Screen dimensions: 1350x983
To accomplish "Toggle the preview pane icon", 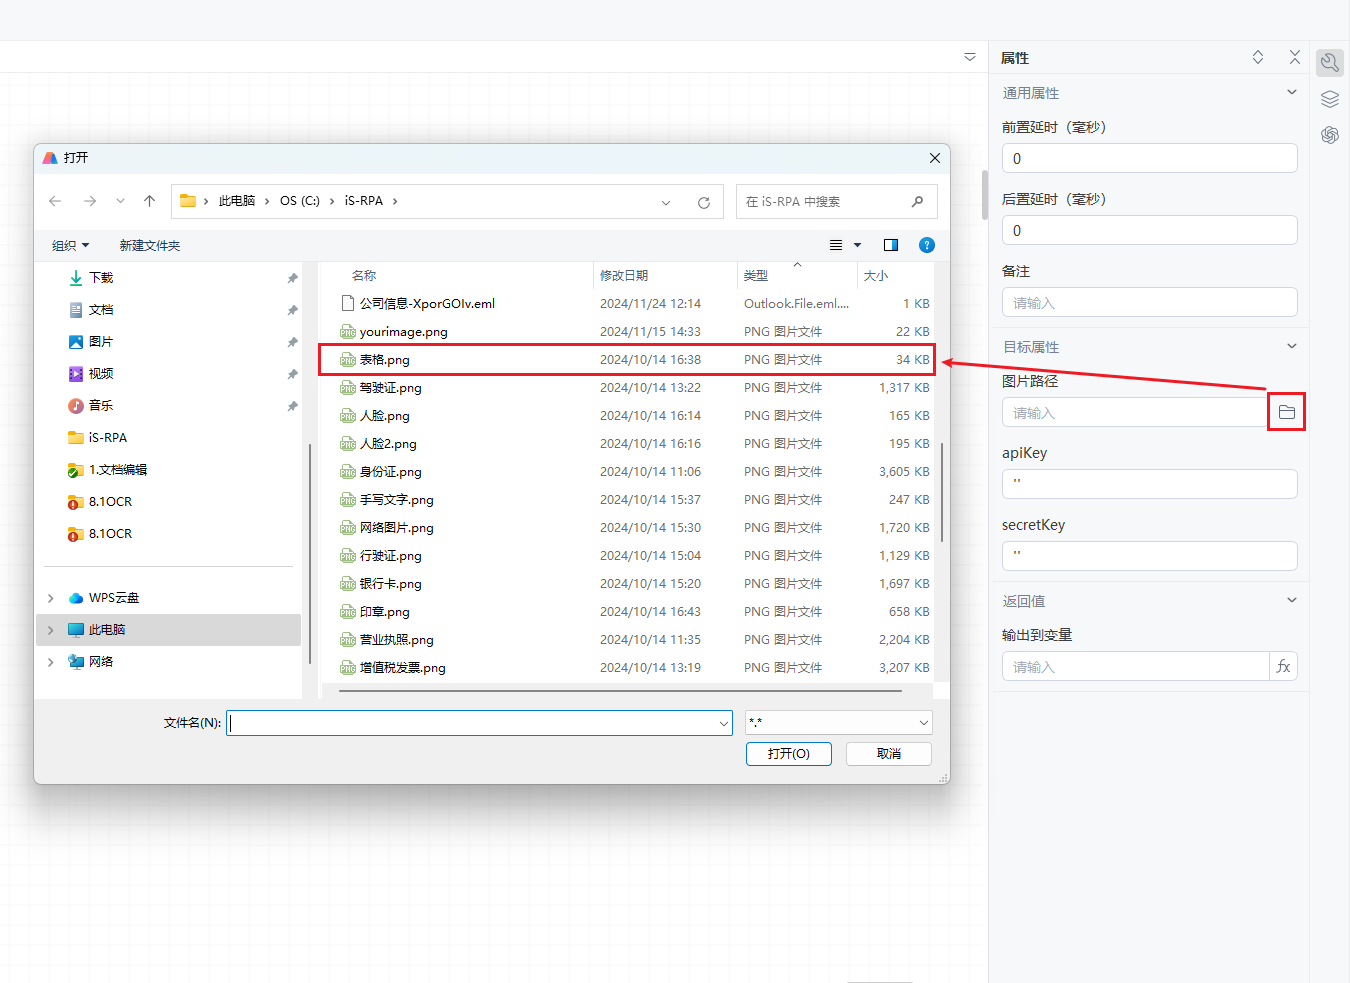I will pyautogui.click(x=891, y=245).
